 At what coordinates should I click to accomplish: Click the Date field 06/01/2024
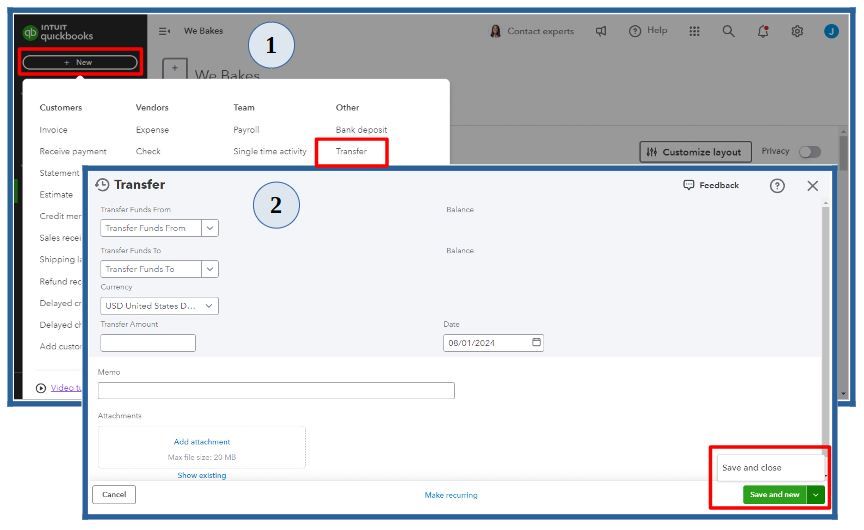click(x=493, y=343)
